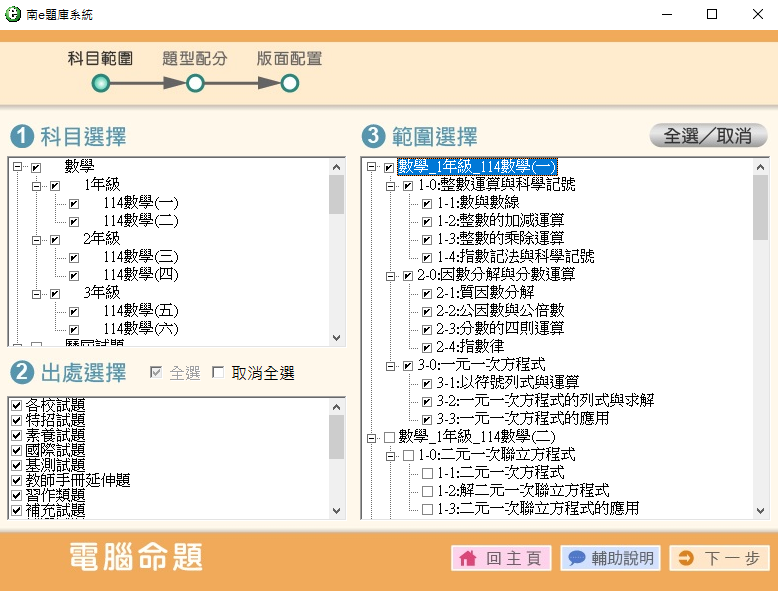Click the speech bubble icon for 輔助說明
Image resolution: width=778 pixels, height=591 pixels.
(576, 559)
